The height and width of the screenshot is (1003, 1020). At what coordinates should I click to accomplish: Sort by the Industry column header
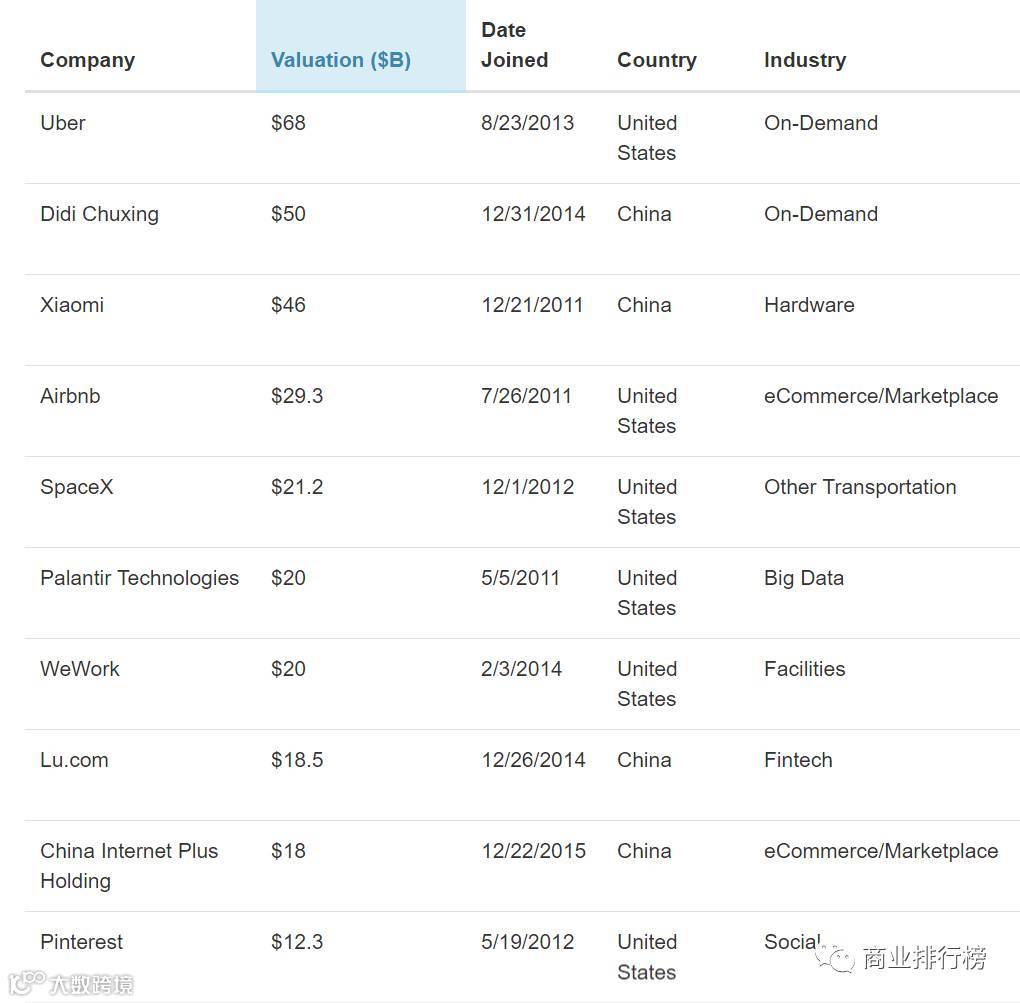click(805, 60)
